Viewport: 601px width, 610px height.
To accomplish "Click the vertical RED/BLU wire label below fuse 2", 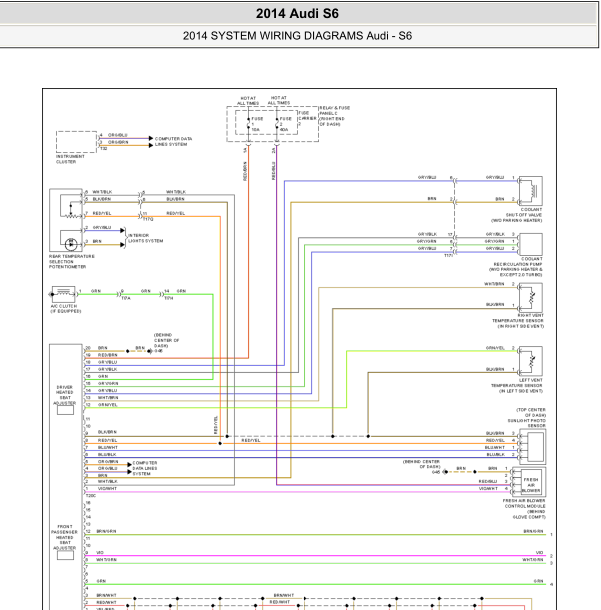I will tap(273, 171).
